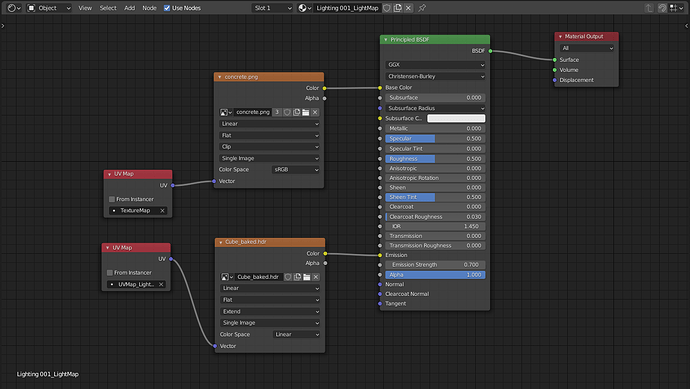Expand the right sidebar region arrow
The image size is (690, 389).
687,26
